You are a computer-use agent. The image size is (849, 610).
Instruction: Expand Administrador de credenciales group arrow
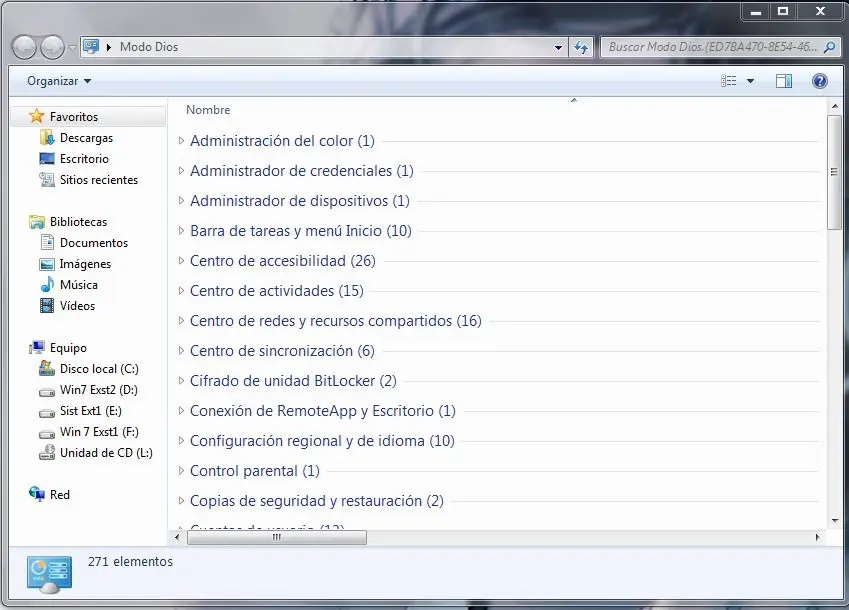pyautogui.click(x=181, y=170)
